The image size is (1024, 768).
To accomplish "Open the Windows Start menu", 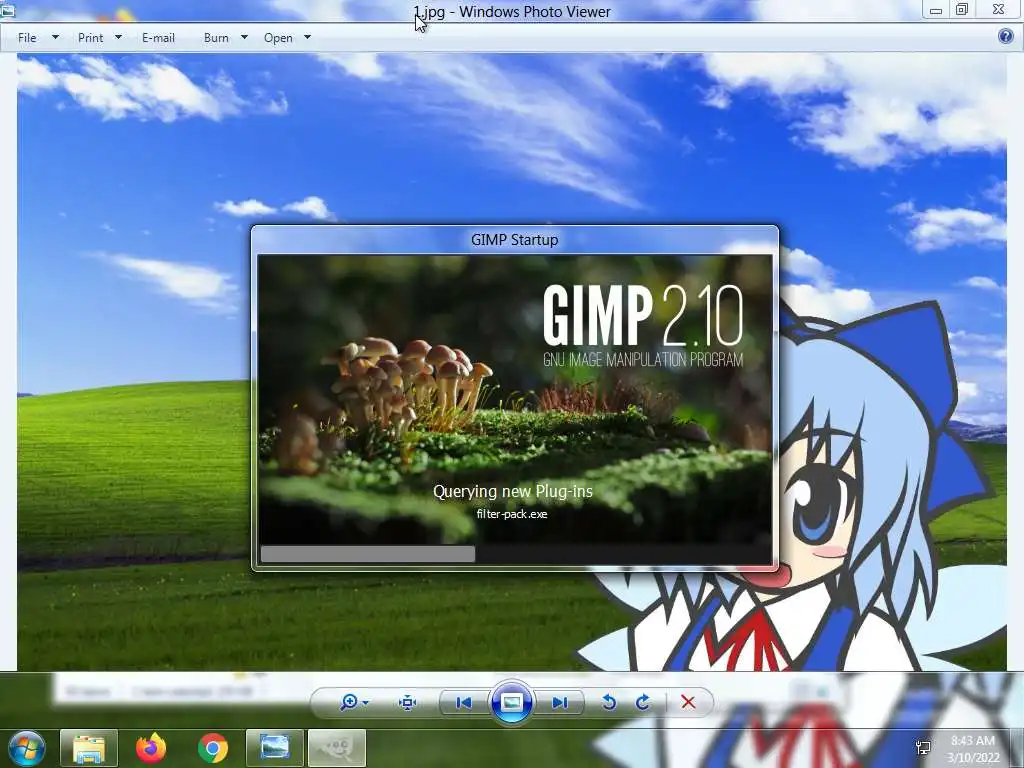I will tap(27, 748).
